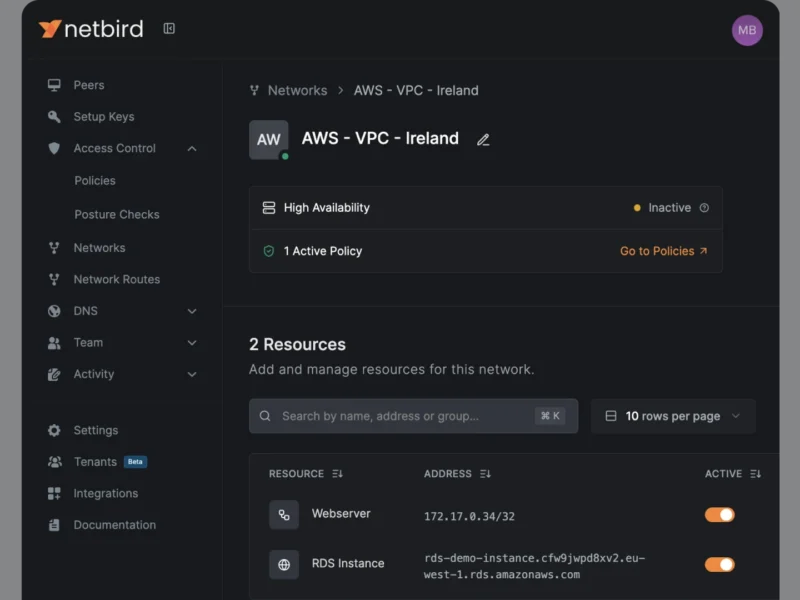
Task: Collapse the sidebar using the panel icon
Action: pos(169,29)
